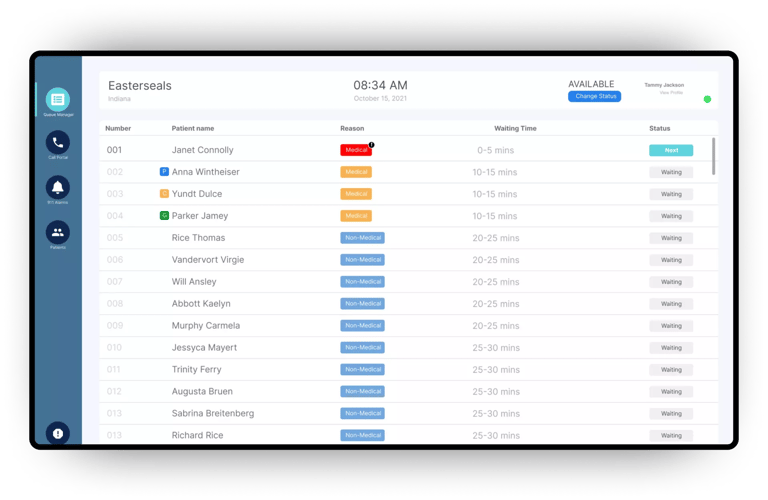Select patient Richard Rice
768x500 pixels.
[x=197, y=435]
